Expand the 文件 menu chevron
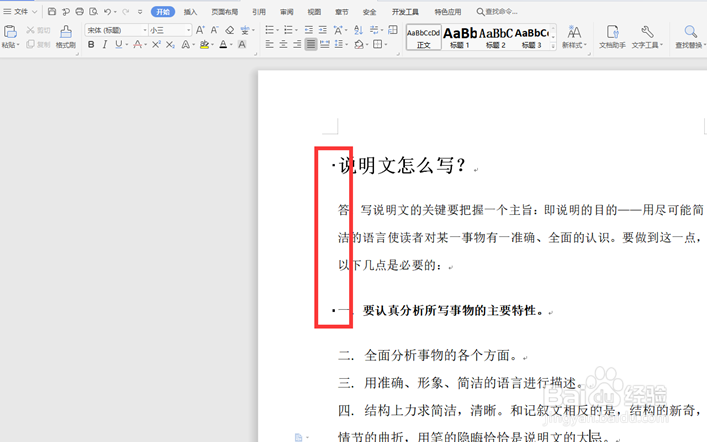 (x=34, y=11)
